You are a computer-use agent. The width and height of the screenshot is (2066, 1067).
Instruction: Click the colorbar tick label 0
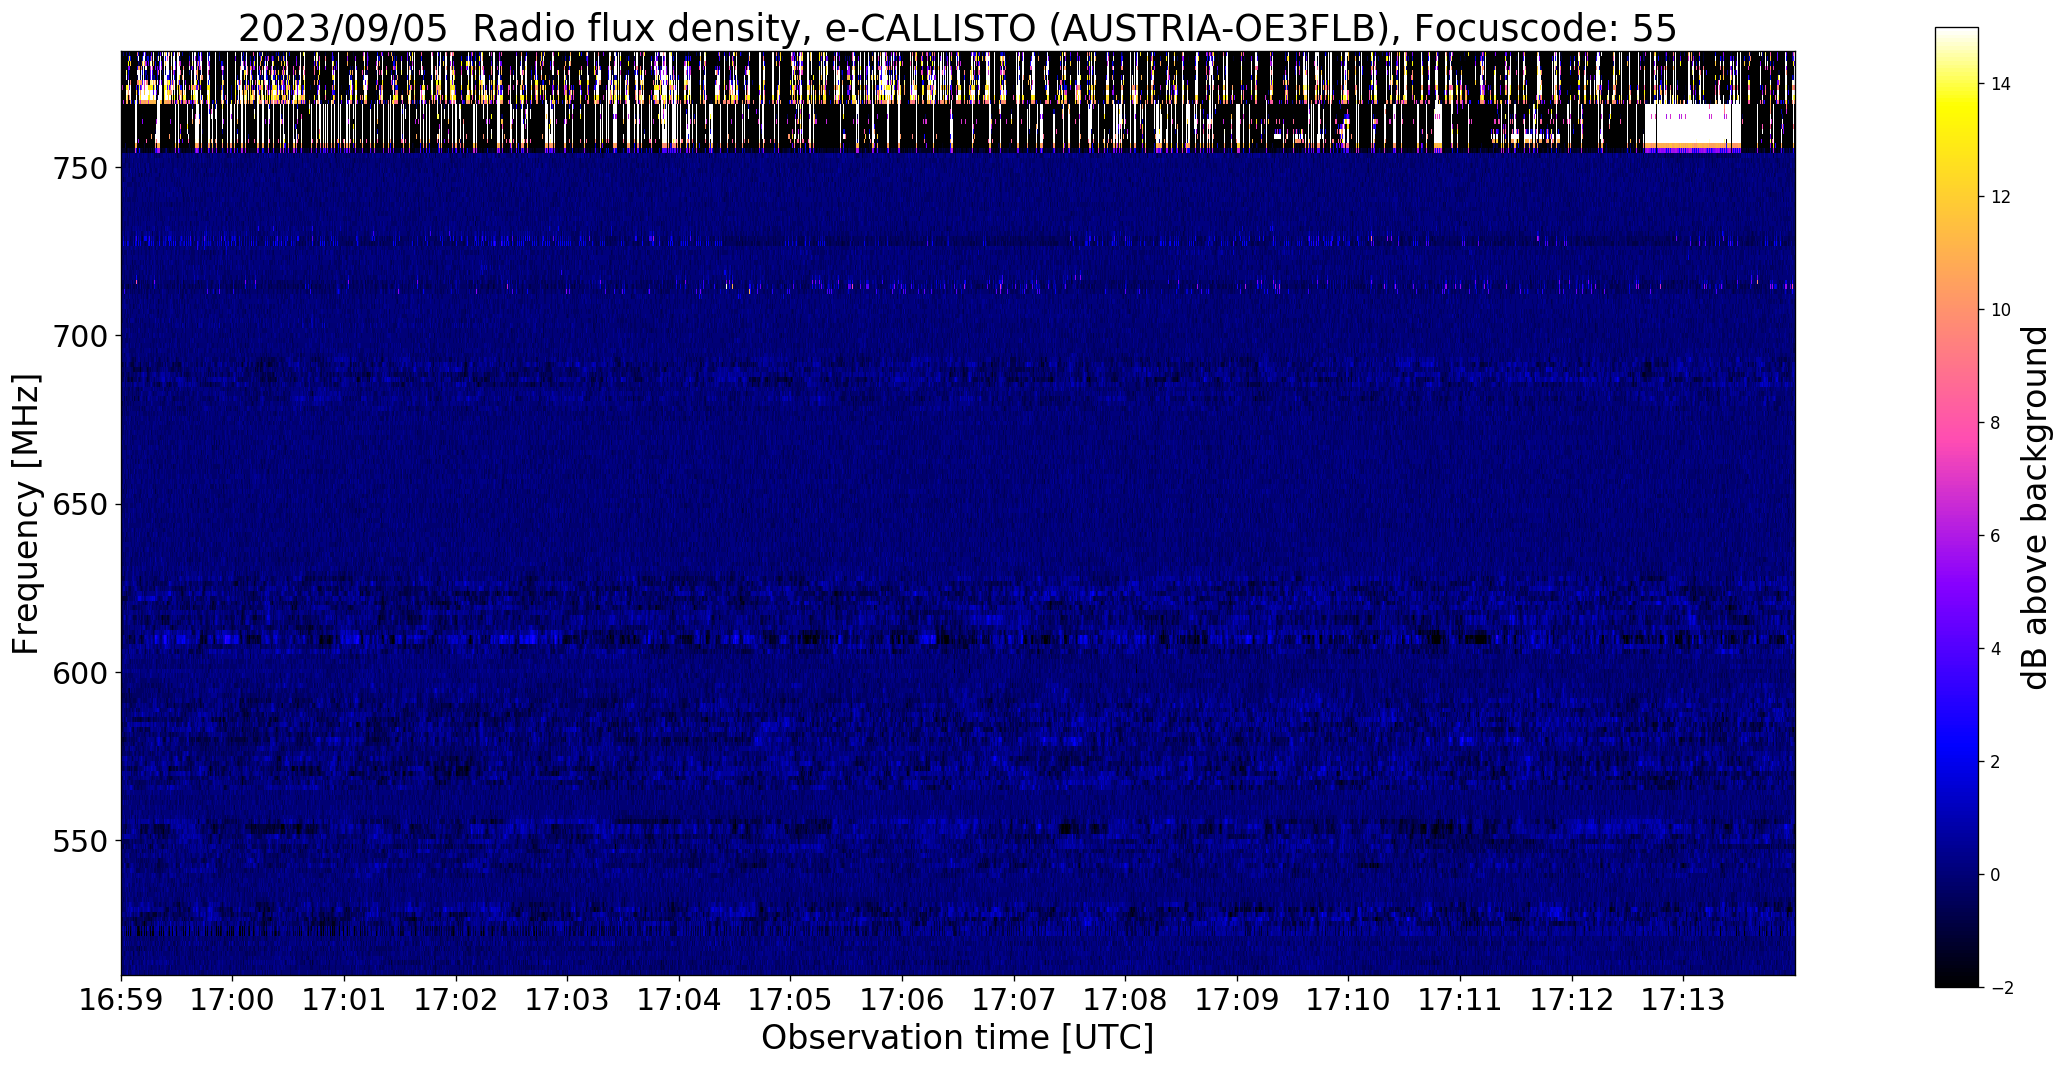click(x=1996, y=875)
